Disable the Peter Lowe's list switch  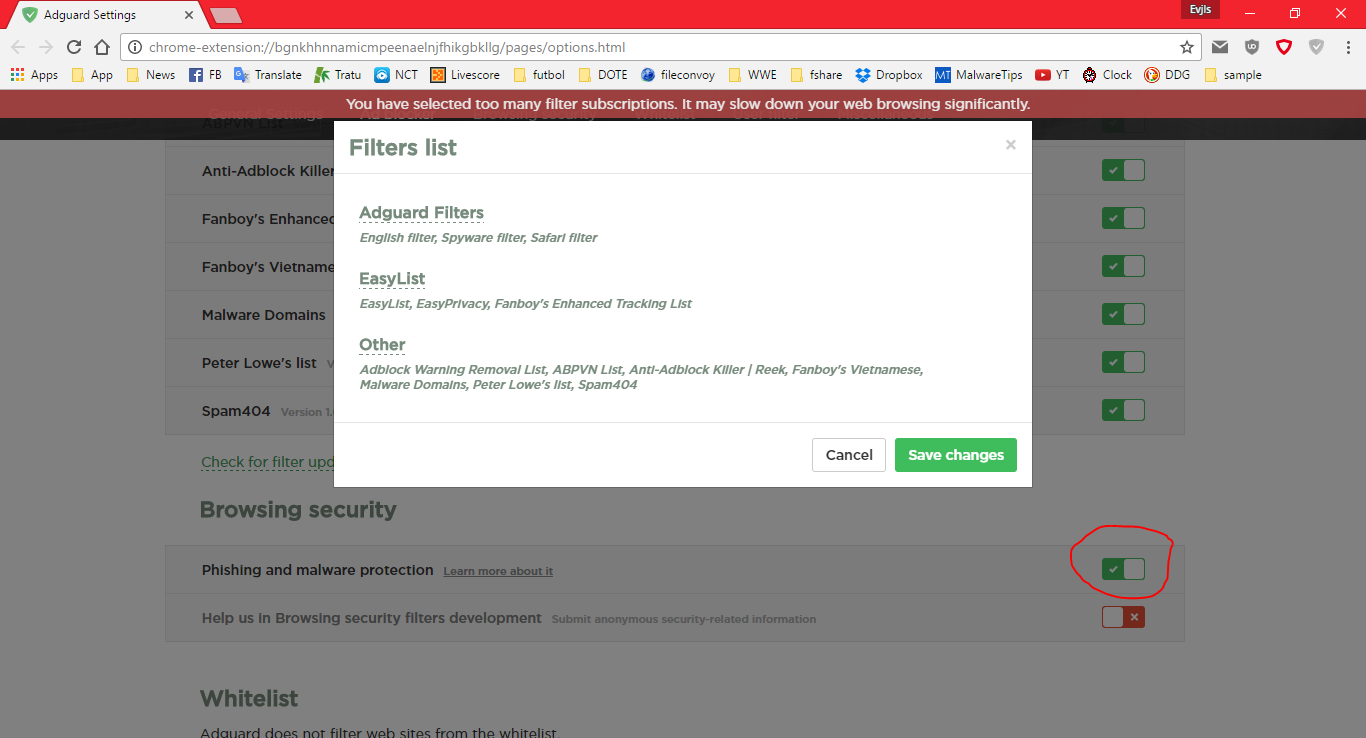(1123, 362)
